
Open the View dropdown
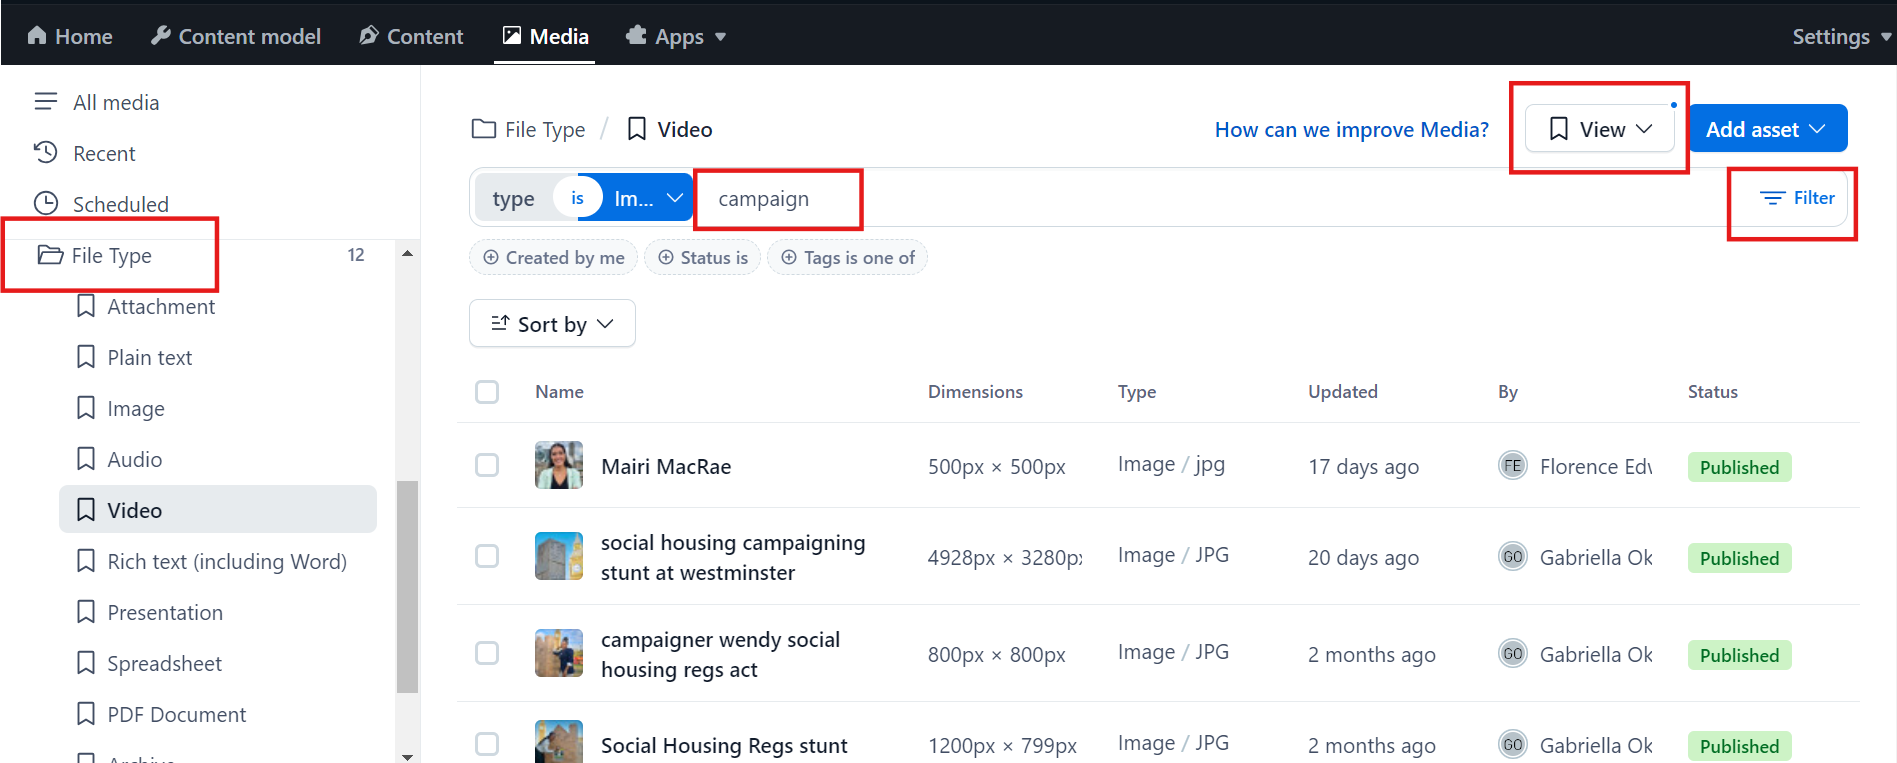(1600, 129)
